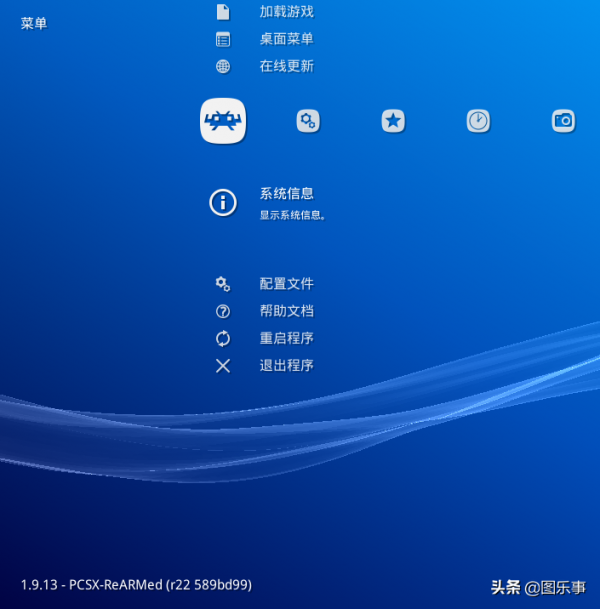This screenshot has width=600, height=609.
Task: Open the History clock tab icon
Action: coord(478,121)
